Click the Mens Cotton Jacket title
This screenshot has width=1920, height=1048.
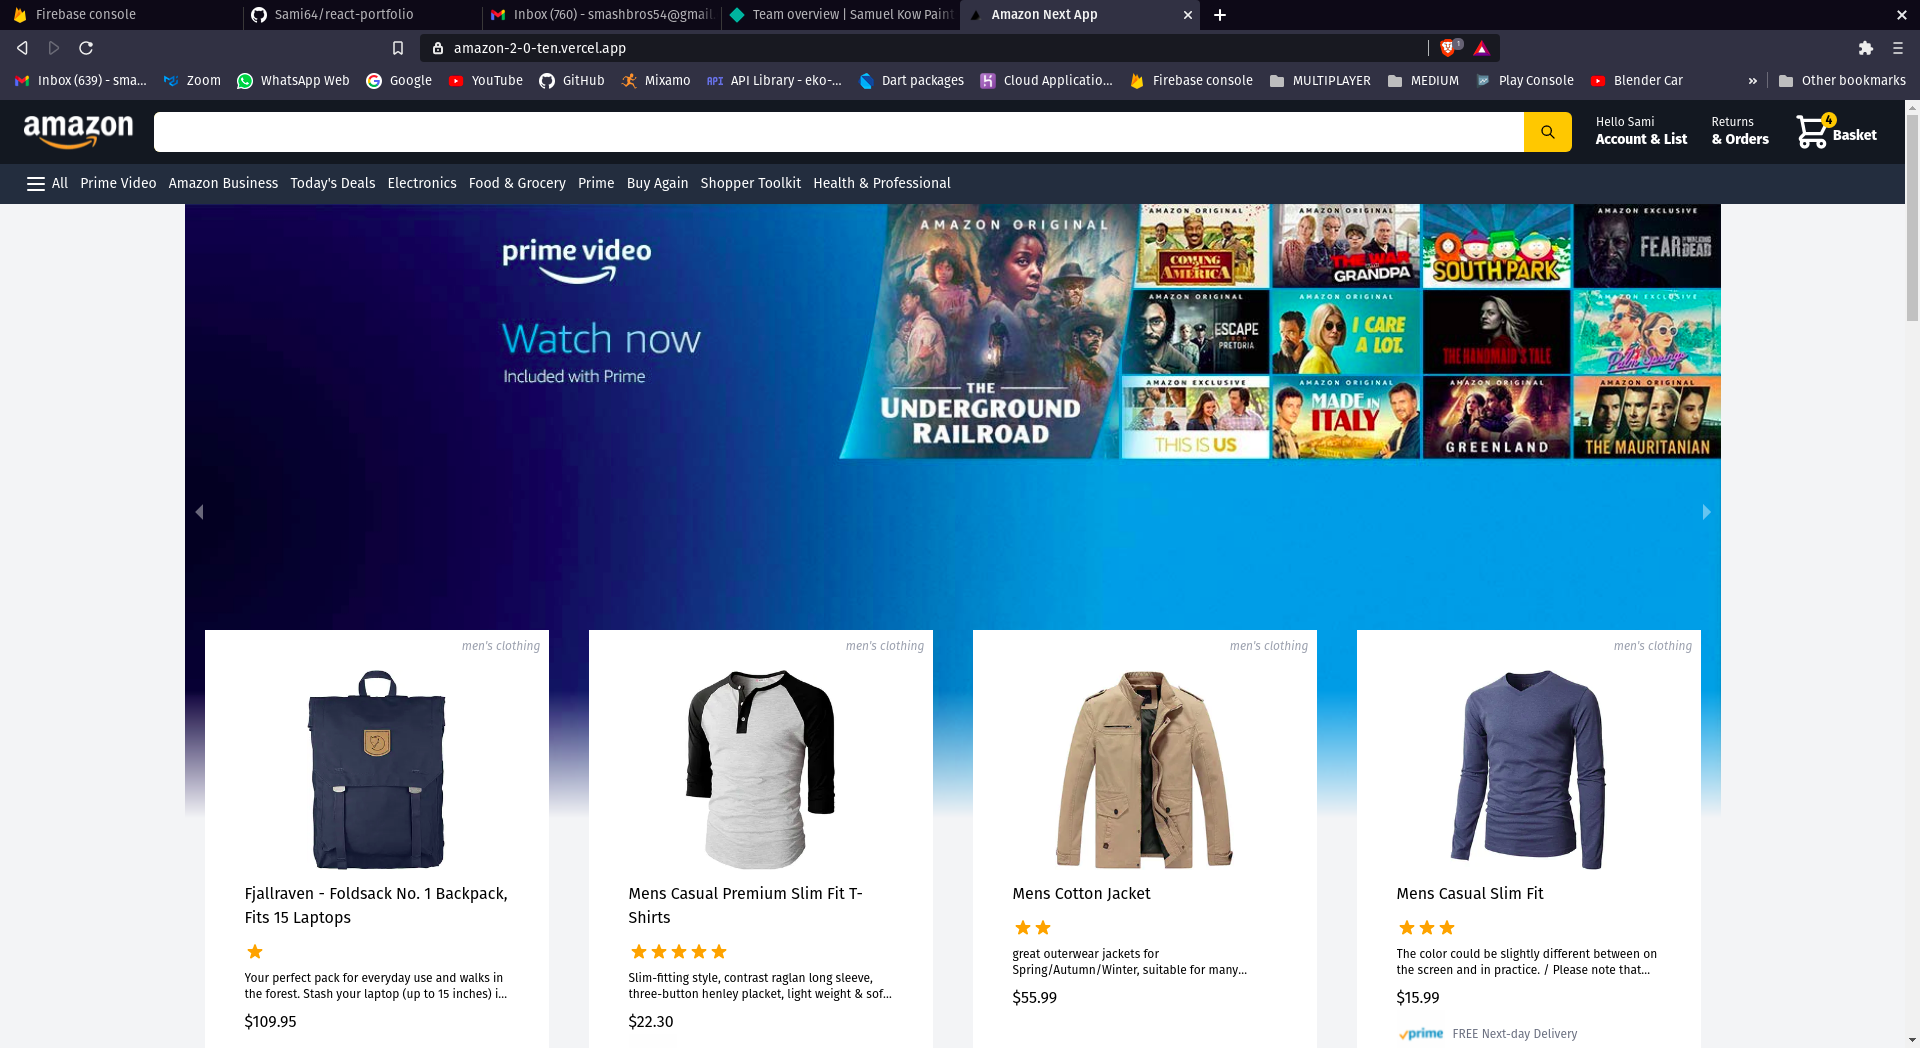[1081, 893]
